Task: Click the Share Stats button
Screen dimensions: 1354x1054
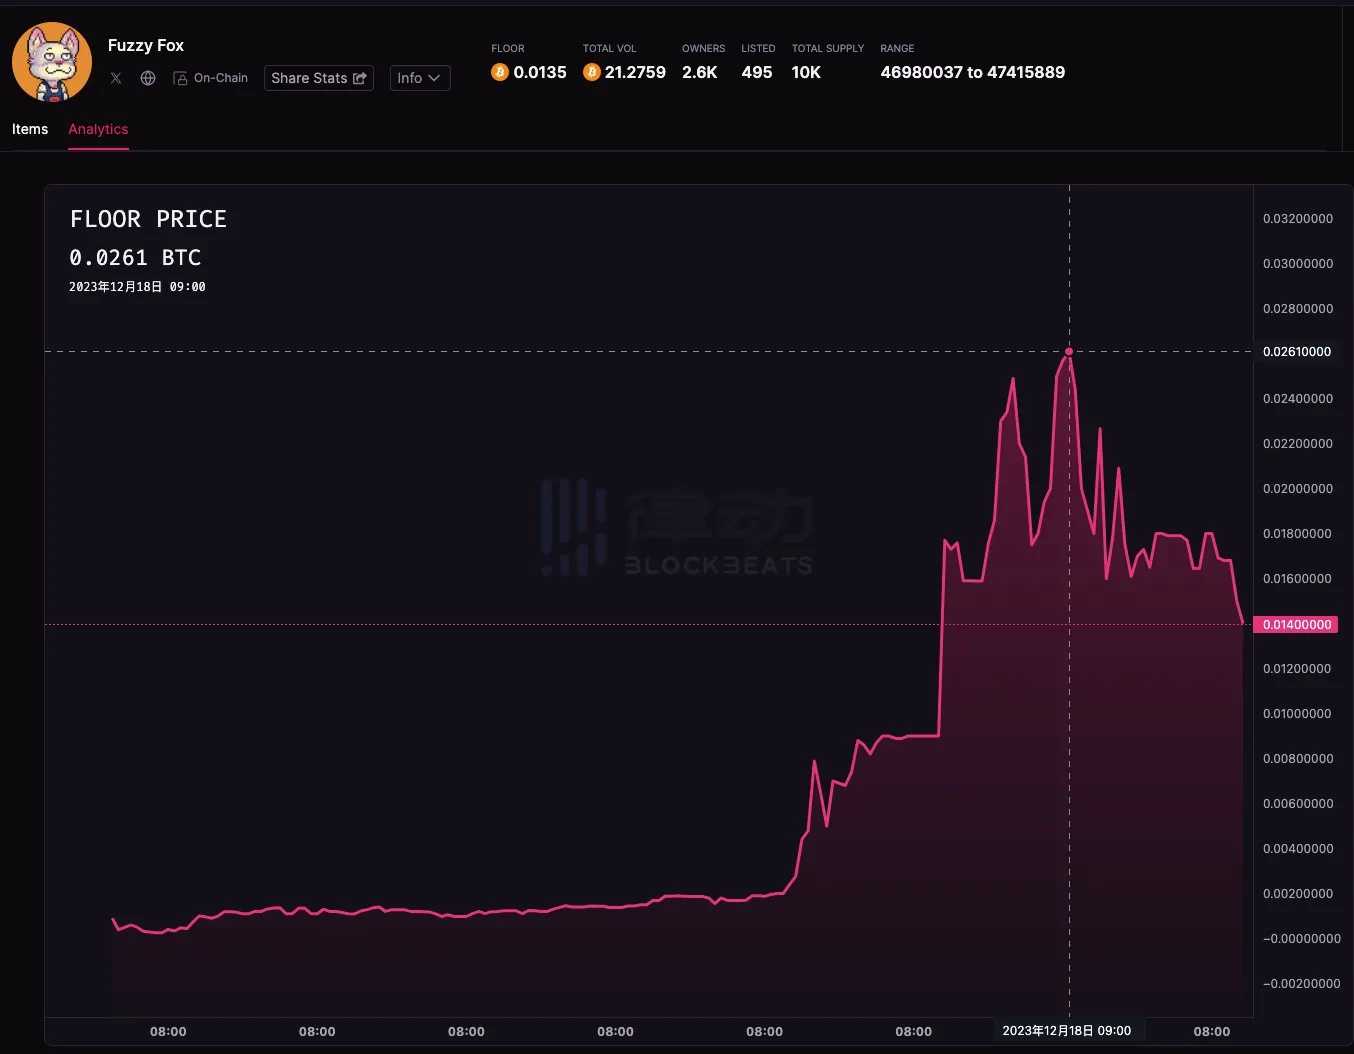Action: click(x=319, y=78)
